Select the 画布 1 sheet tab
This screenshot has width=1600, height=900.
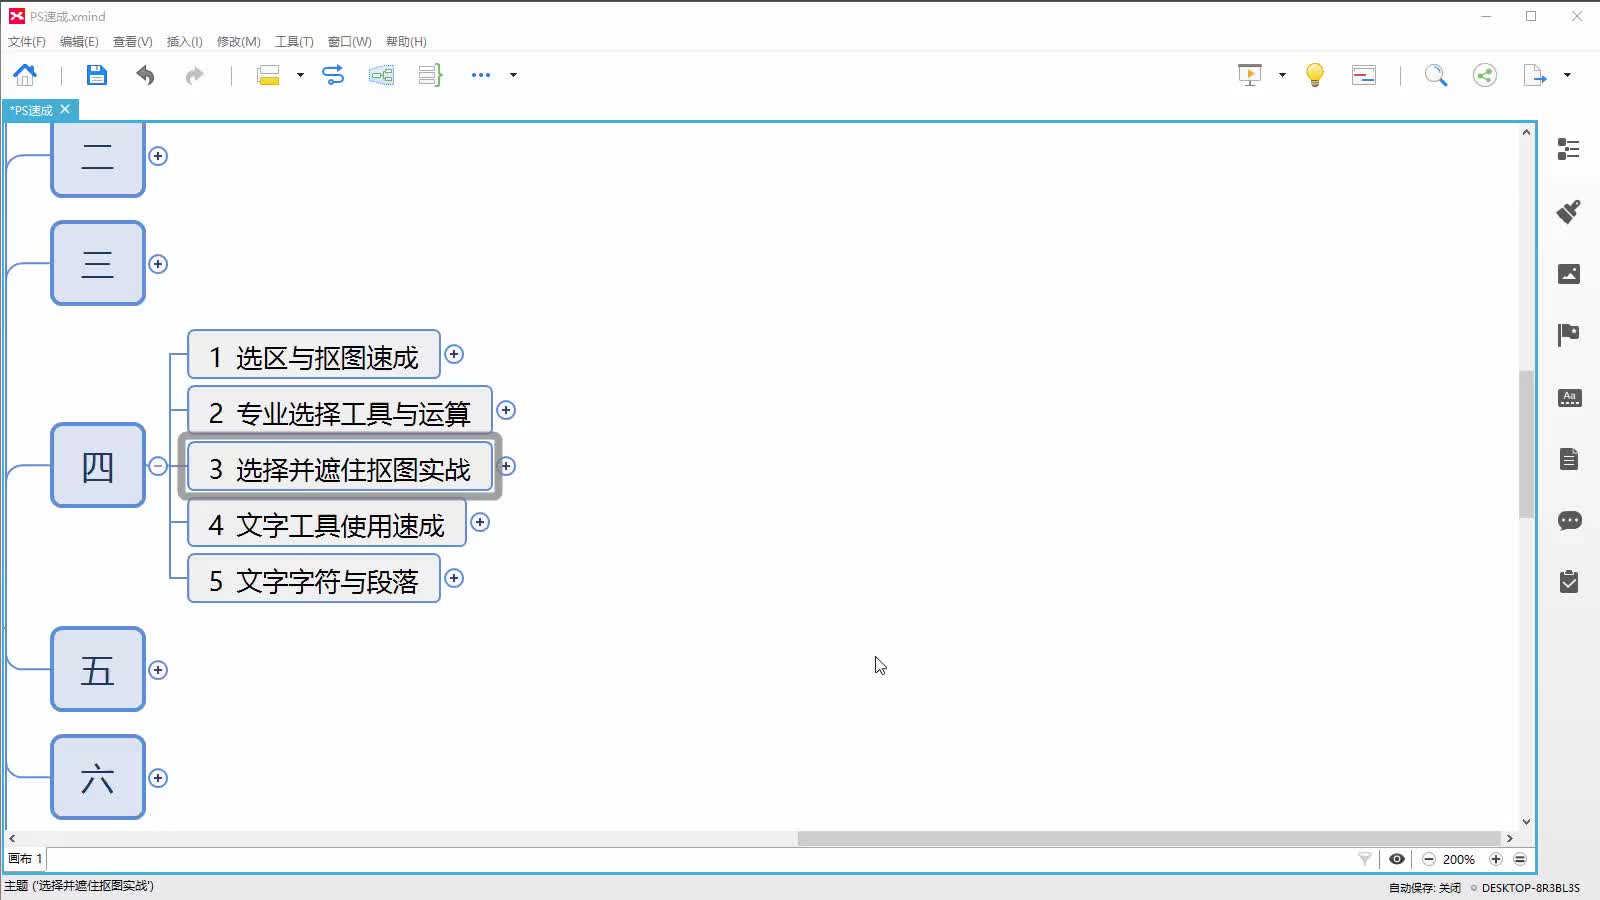coord(26,859)
